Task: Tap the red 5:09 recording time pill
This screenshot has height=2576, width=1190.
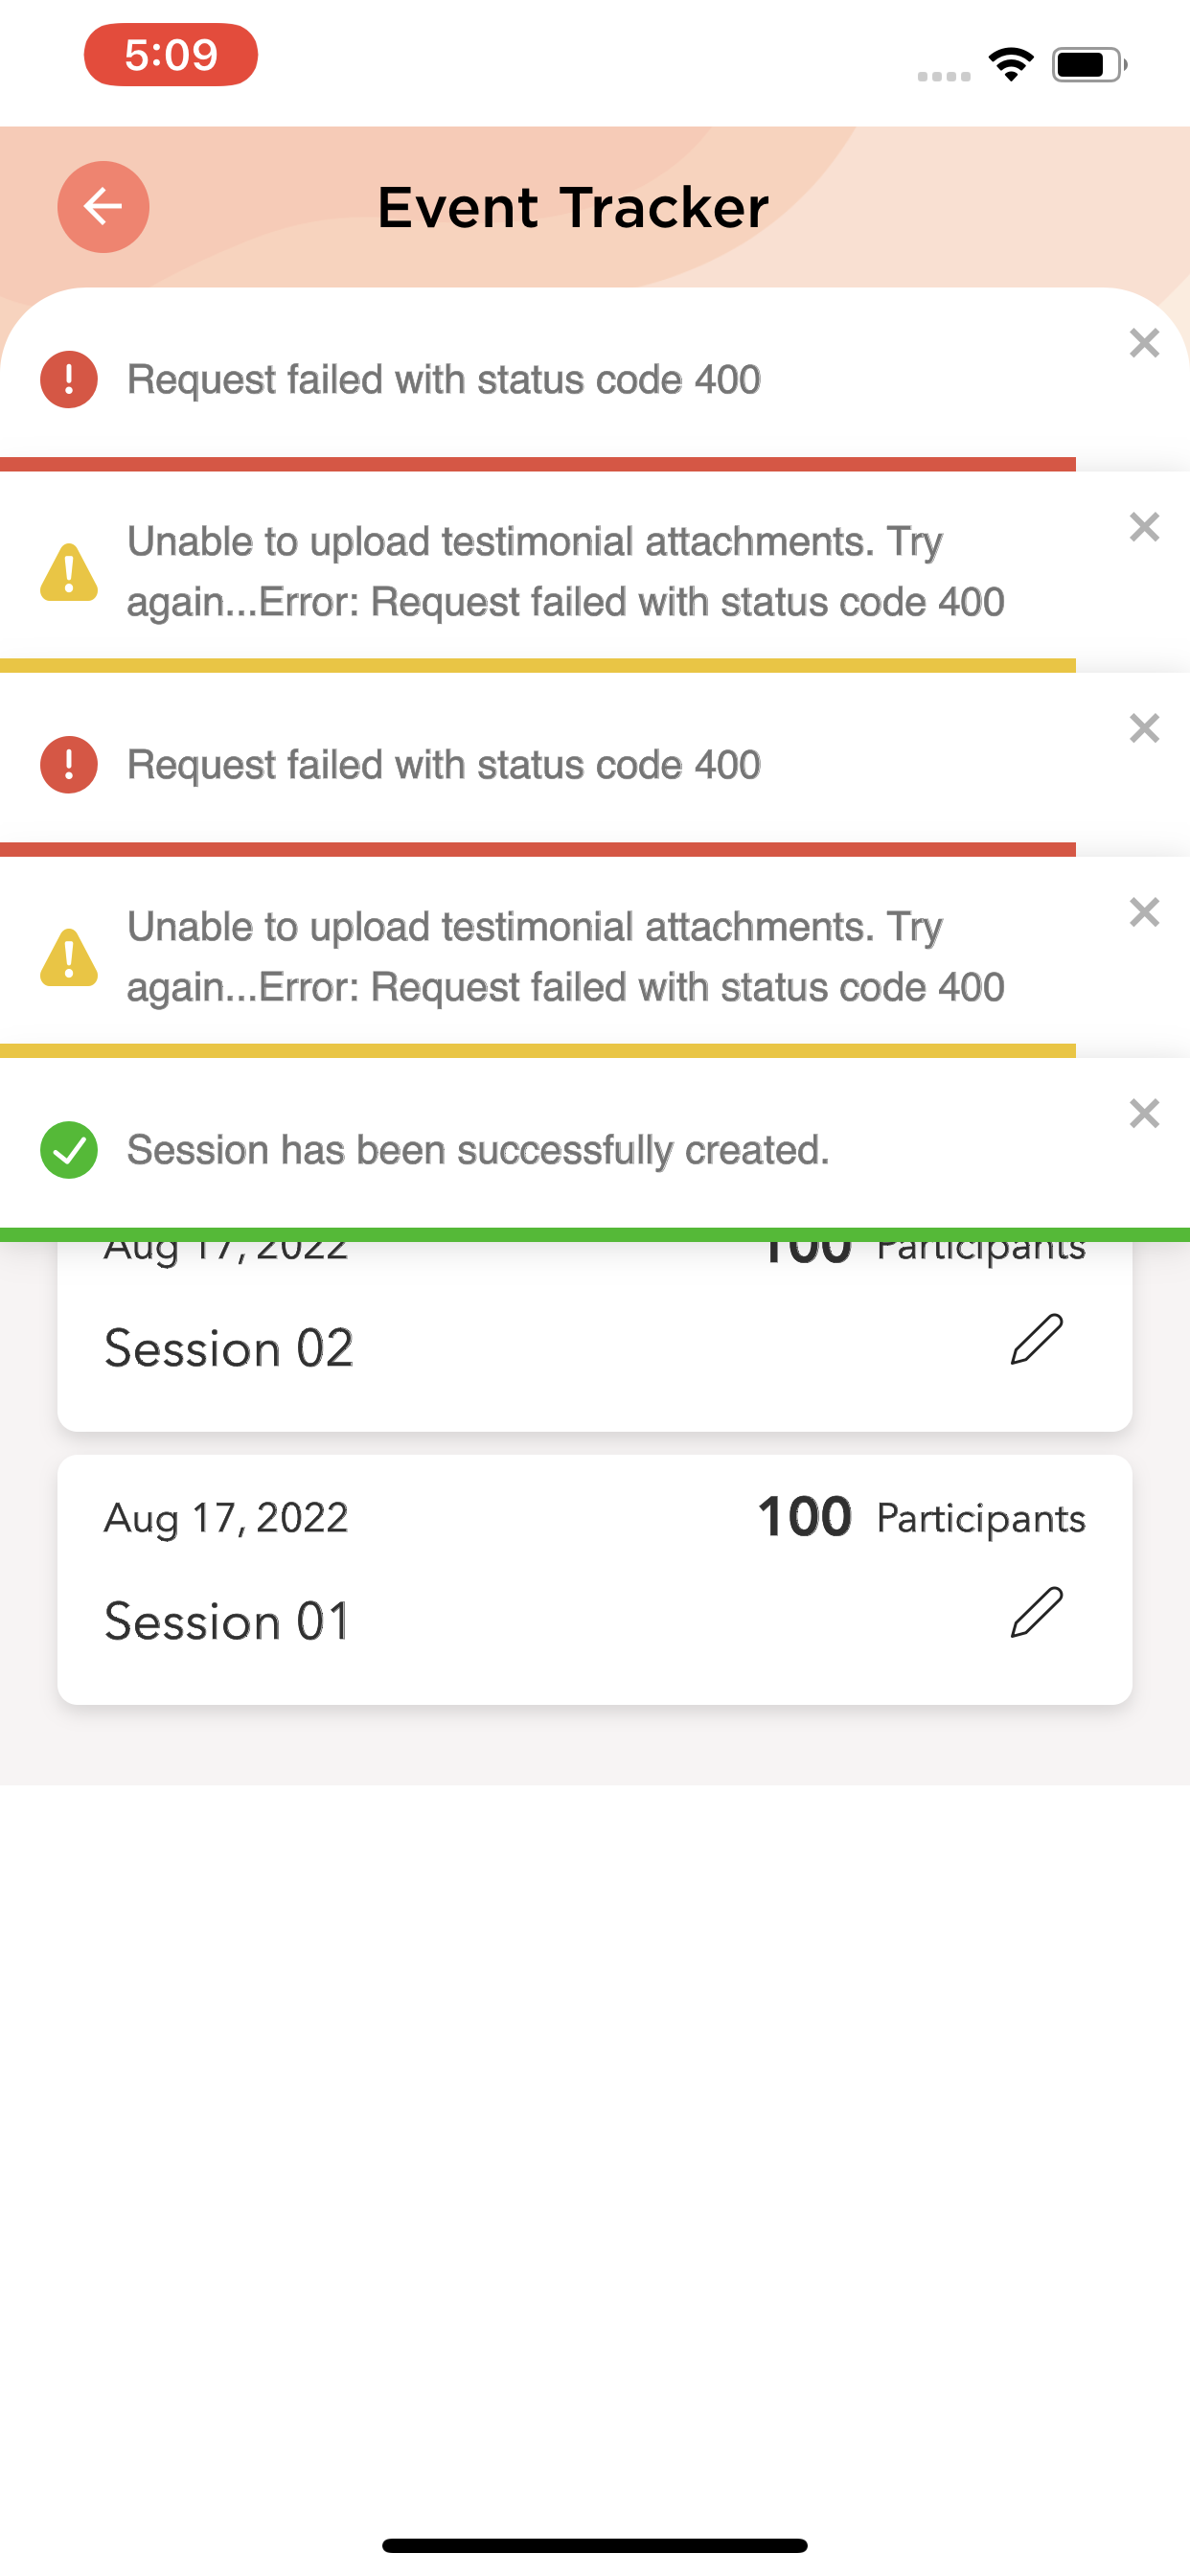Action: coord(171,55)
